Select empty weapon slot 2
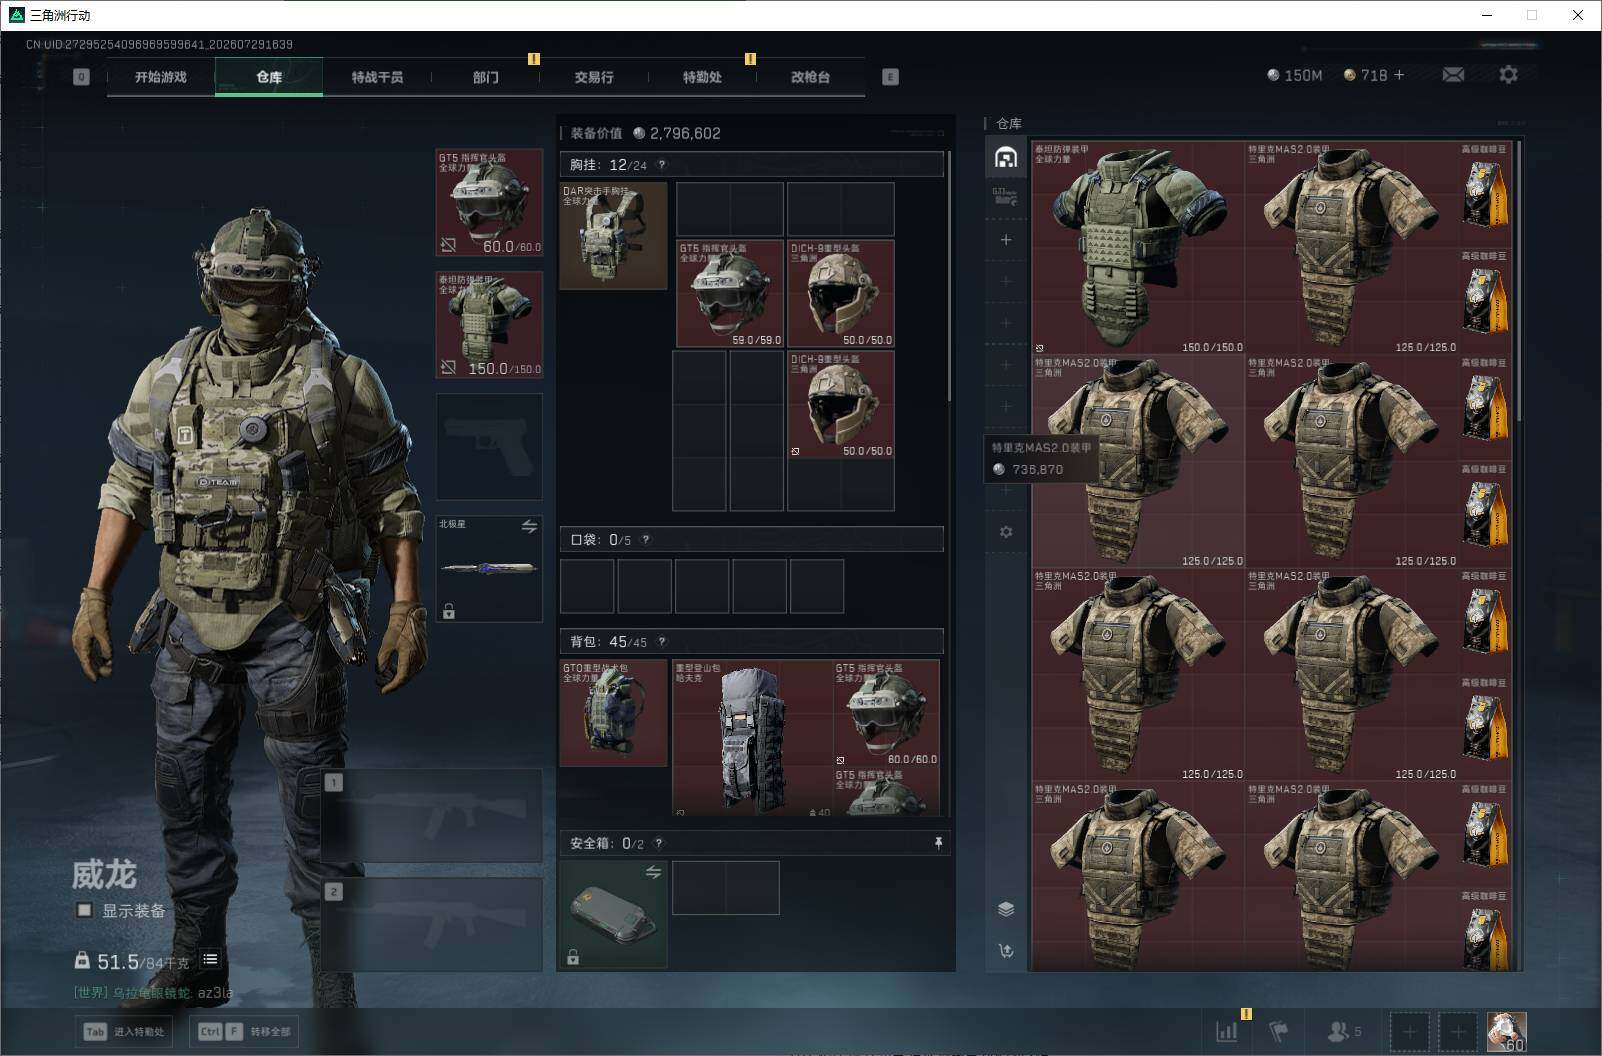This screenshot has width=1602, height=1056. click(432, 925)
